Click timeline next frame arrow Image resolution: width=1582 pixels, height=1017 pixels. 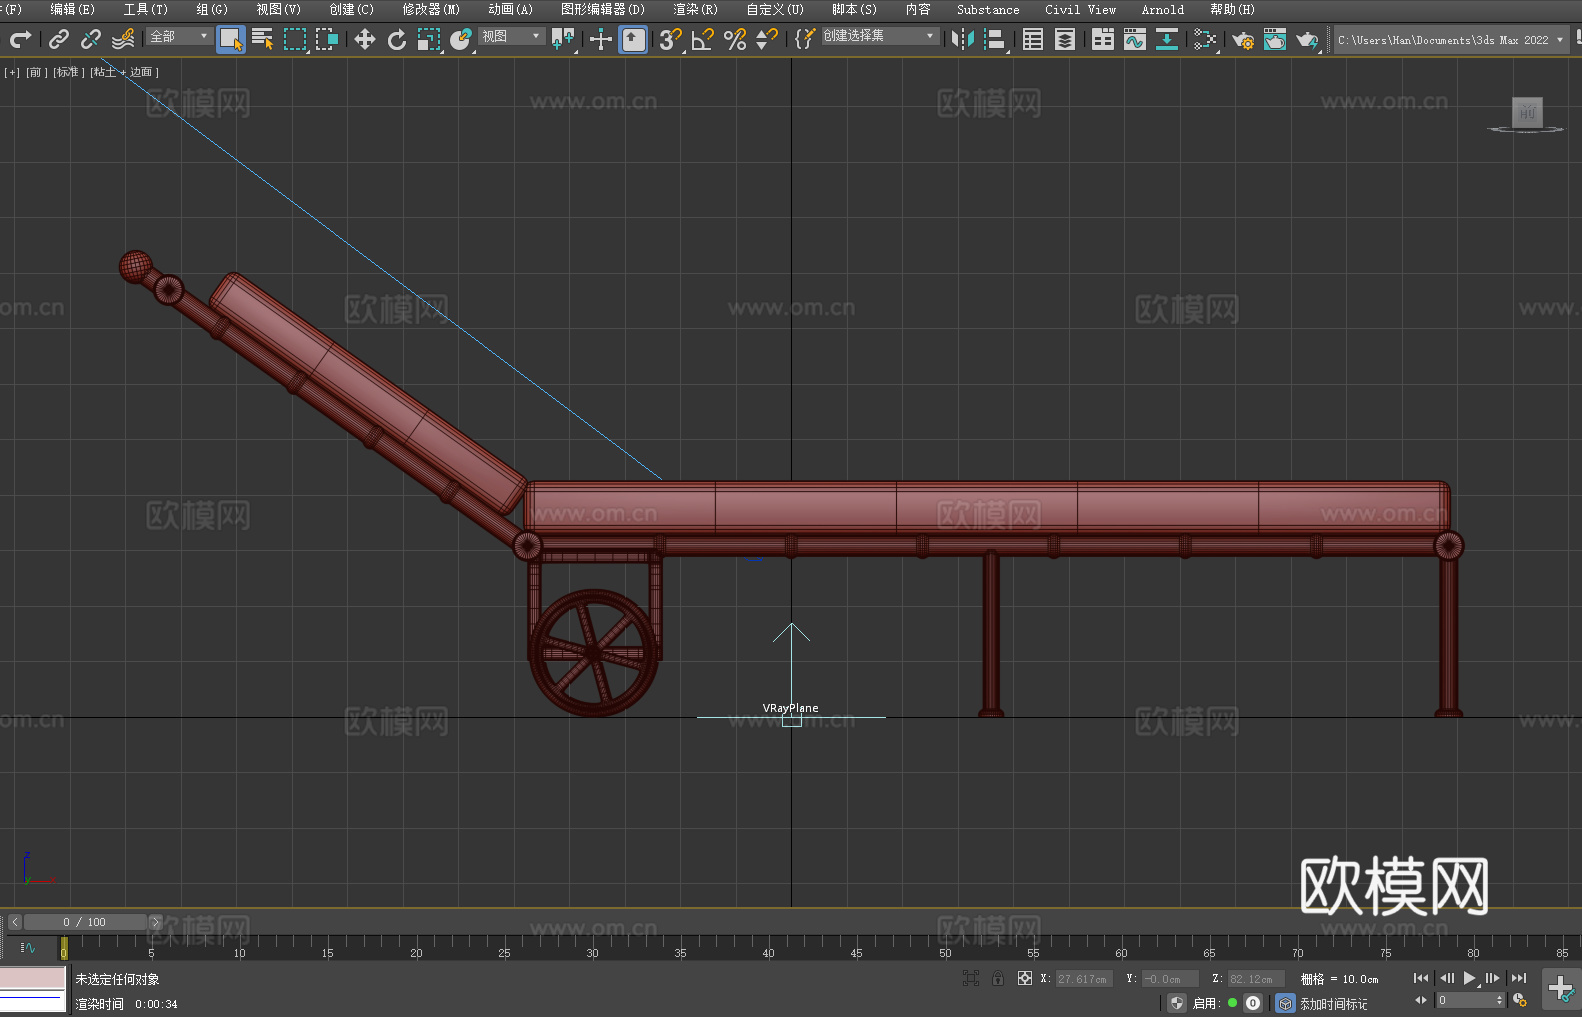[x=155, y=922]
